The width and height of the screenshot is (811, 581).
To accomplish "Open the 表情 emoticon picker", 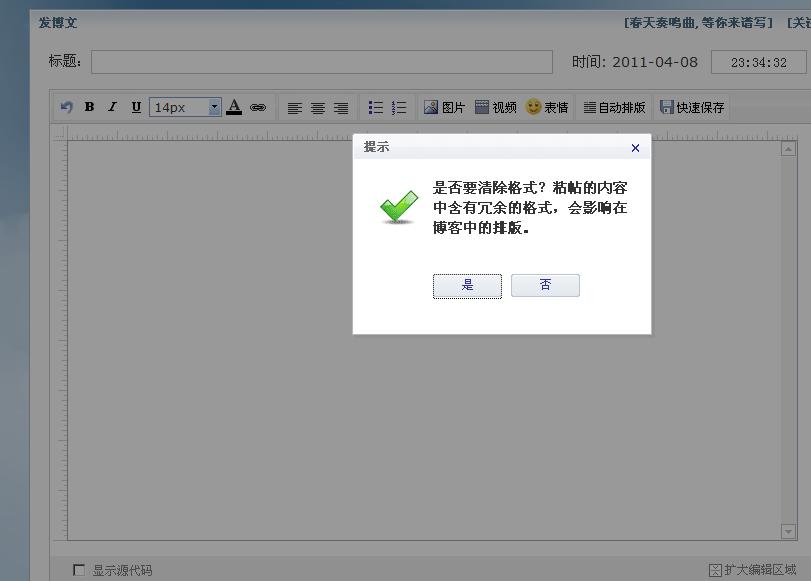I will [547, 107].
